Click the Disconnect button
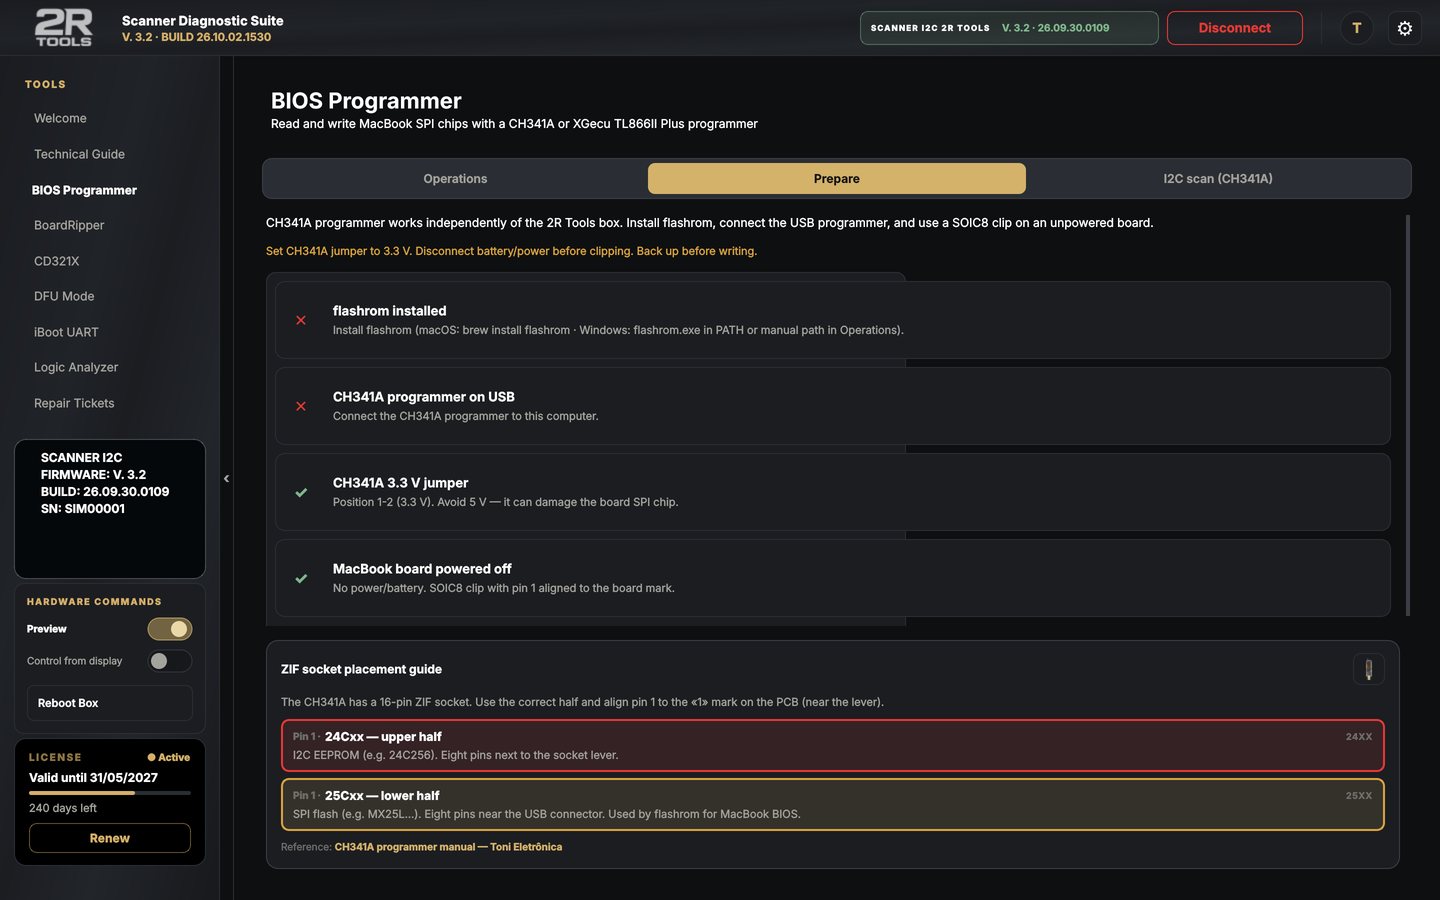The image size is (1440, 900). [x=1234, y=28]
